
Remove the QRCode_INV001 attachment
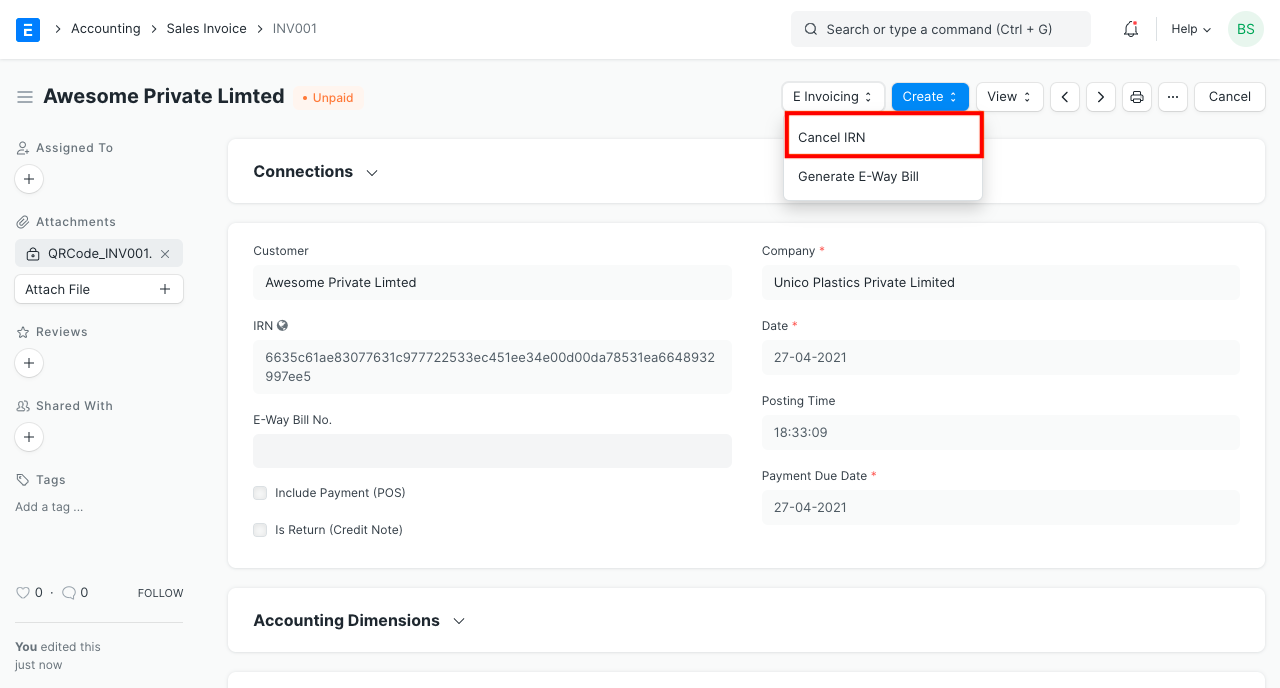pyautogui.click(x=165, y=253)
